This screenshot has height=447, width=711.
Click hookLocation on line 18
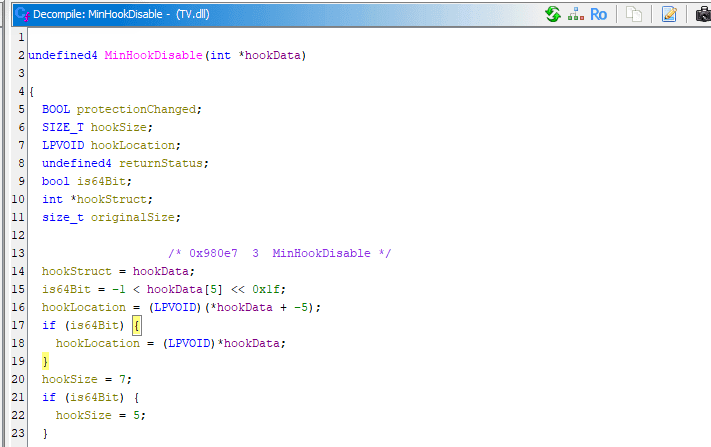coord(98,343)
